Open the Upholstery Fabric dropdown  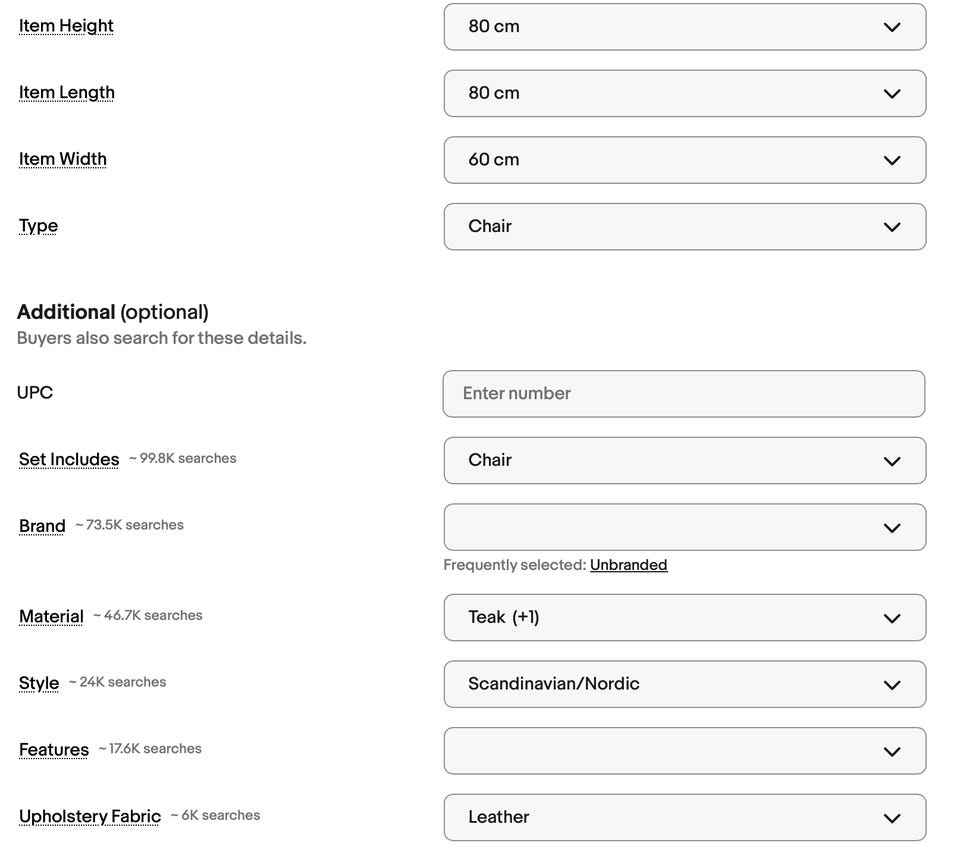tap(684, 817)
